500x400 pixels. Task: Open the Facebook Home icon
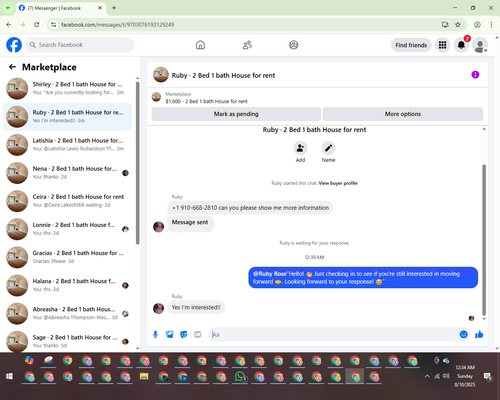[x=200, y=45]
